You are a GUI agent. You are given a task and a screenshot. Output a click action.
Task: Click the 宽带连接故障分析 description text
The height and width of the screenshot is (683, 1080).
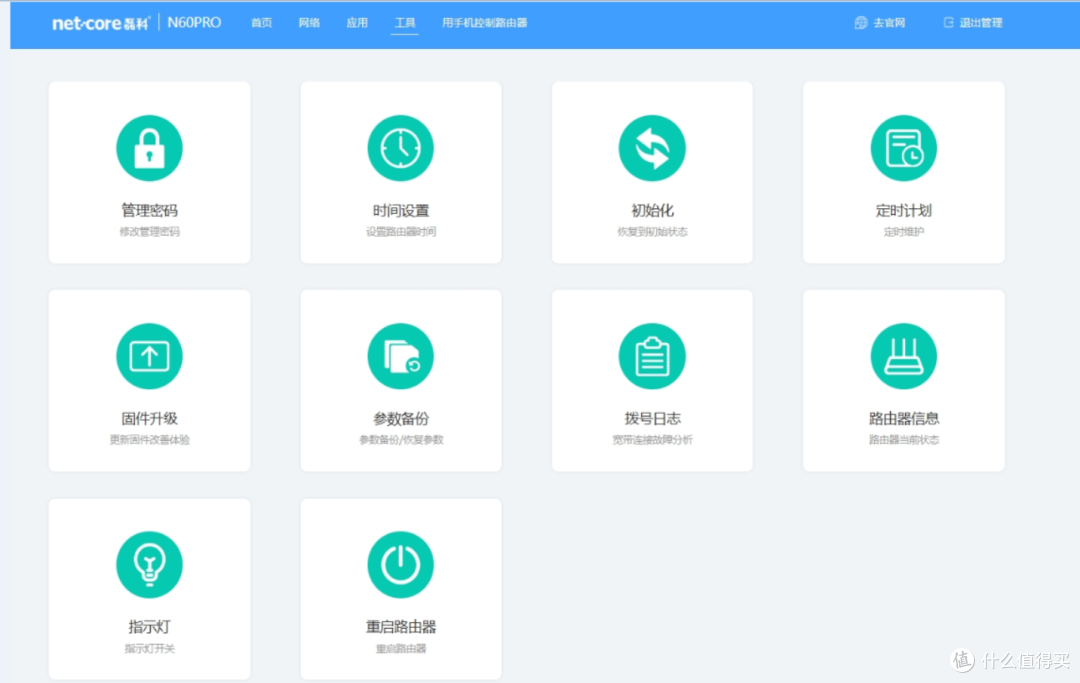[652, 439]
